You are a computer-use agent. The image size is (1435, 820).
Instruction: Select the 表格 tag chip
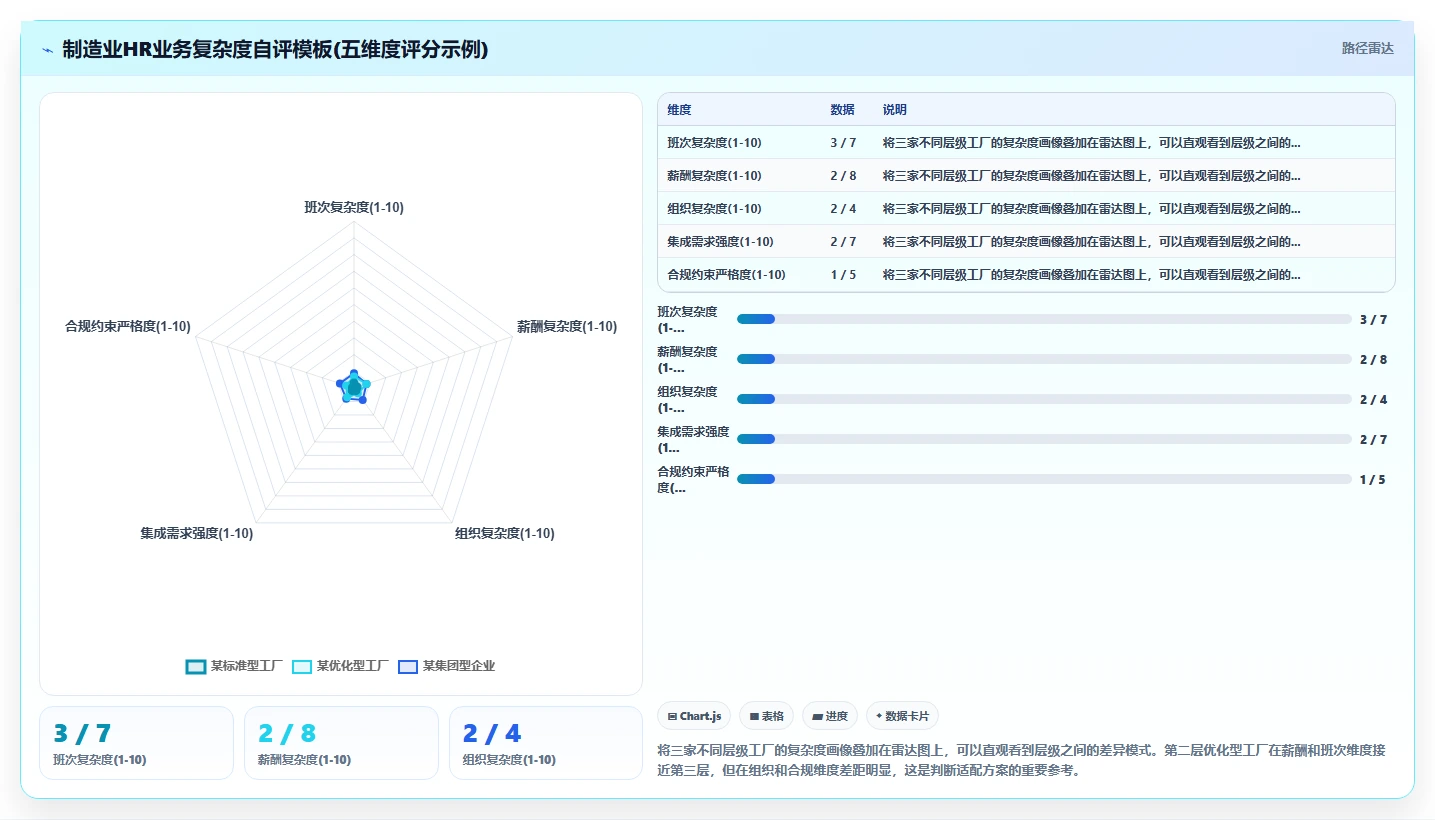pos(766,716)
